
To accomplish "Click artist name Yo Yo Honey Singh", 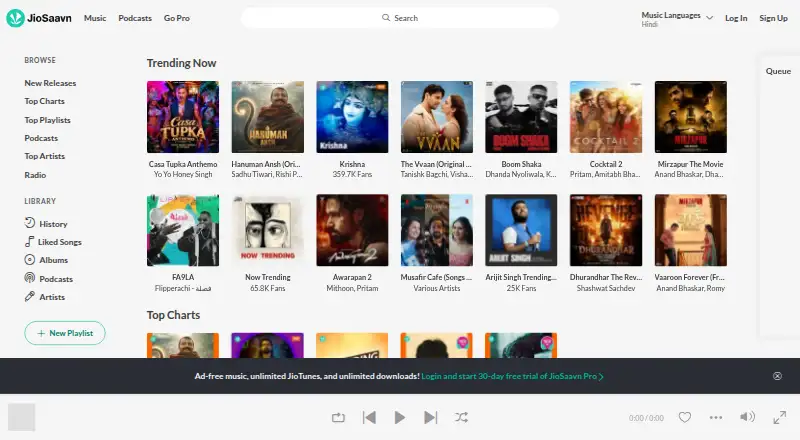I will pyautogui.click(x=183, y=175).
